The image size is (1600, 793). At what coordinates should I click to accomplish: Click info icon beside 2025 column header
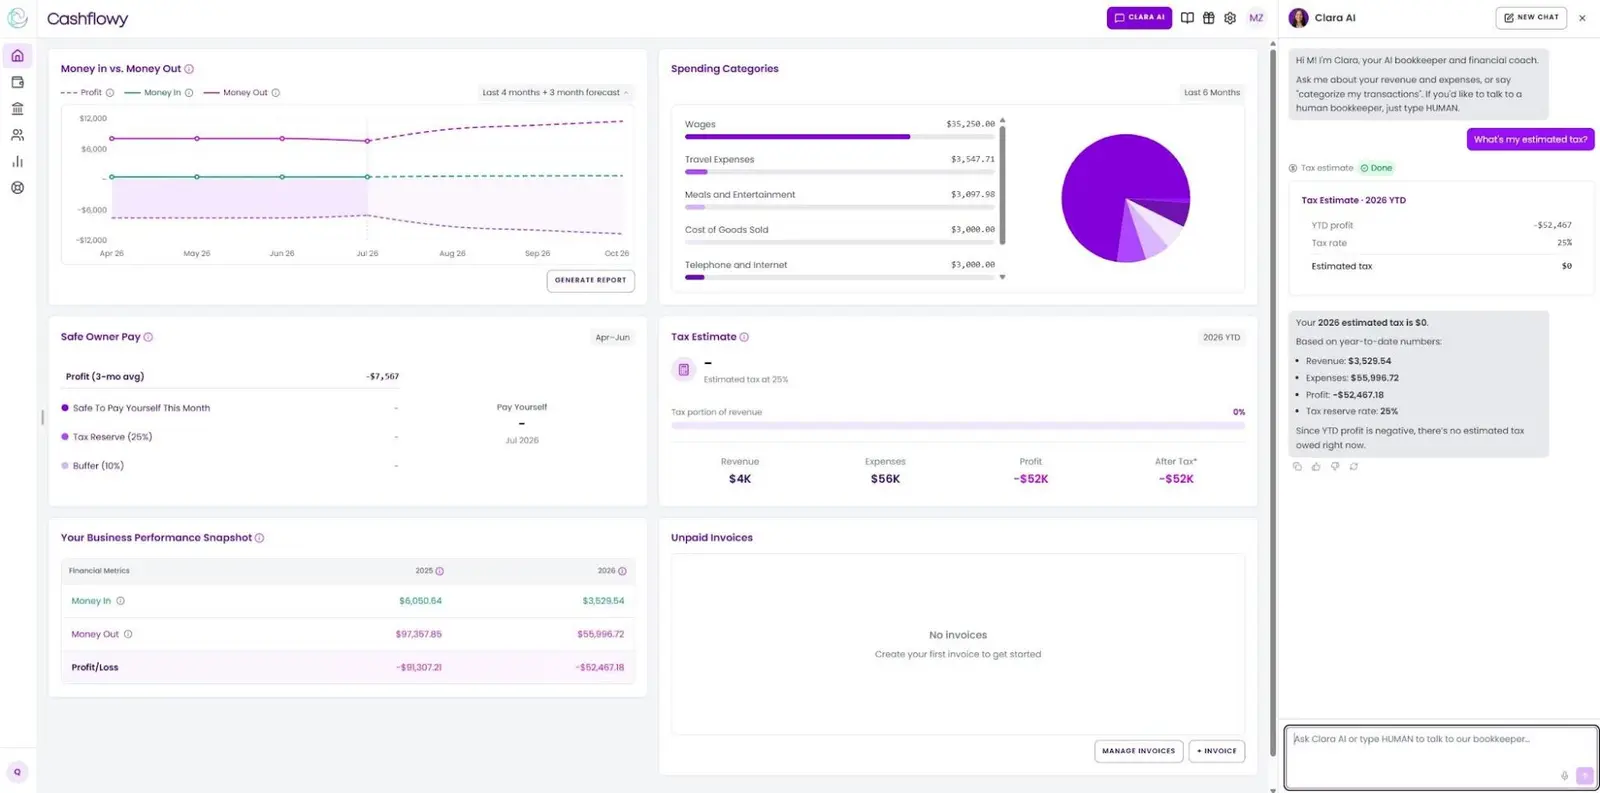[x=439, y=571]
